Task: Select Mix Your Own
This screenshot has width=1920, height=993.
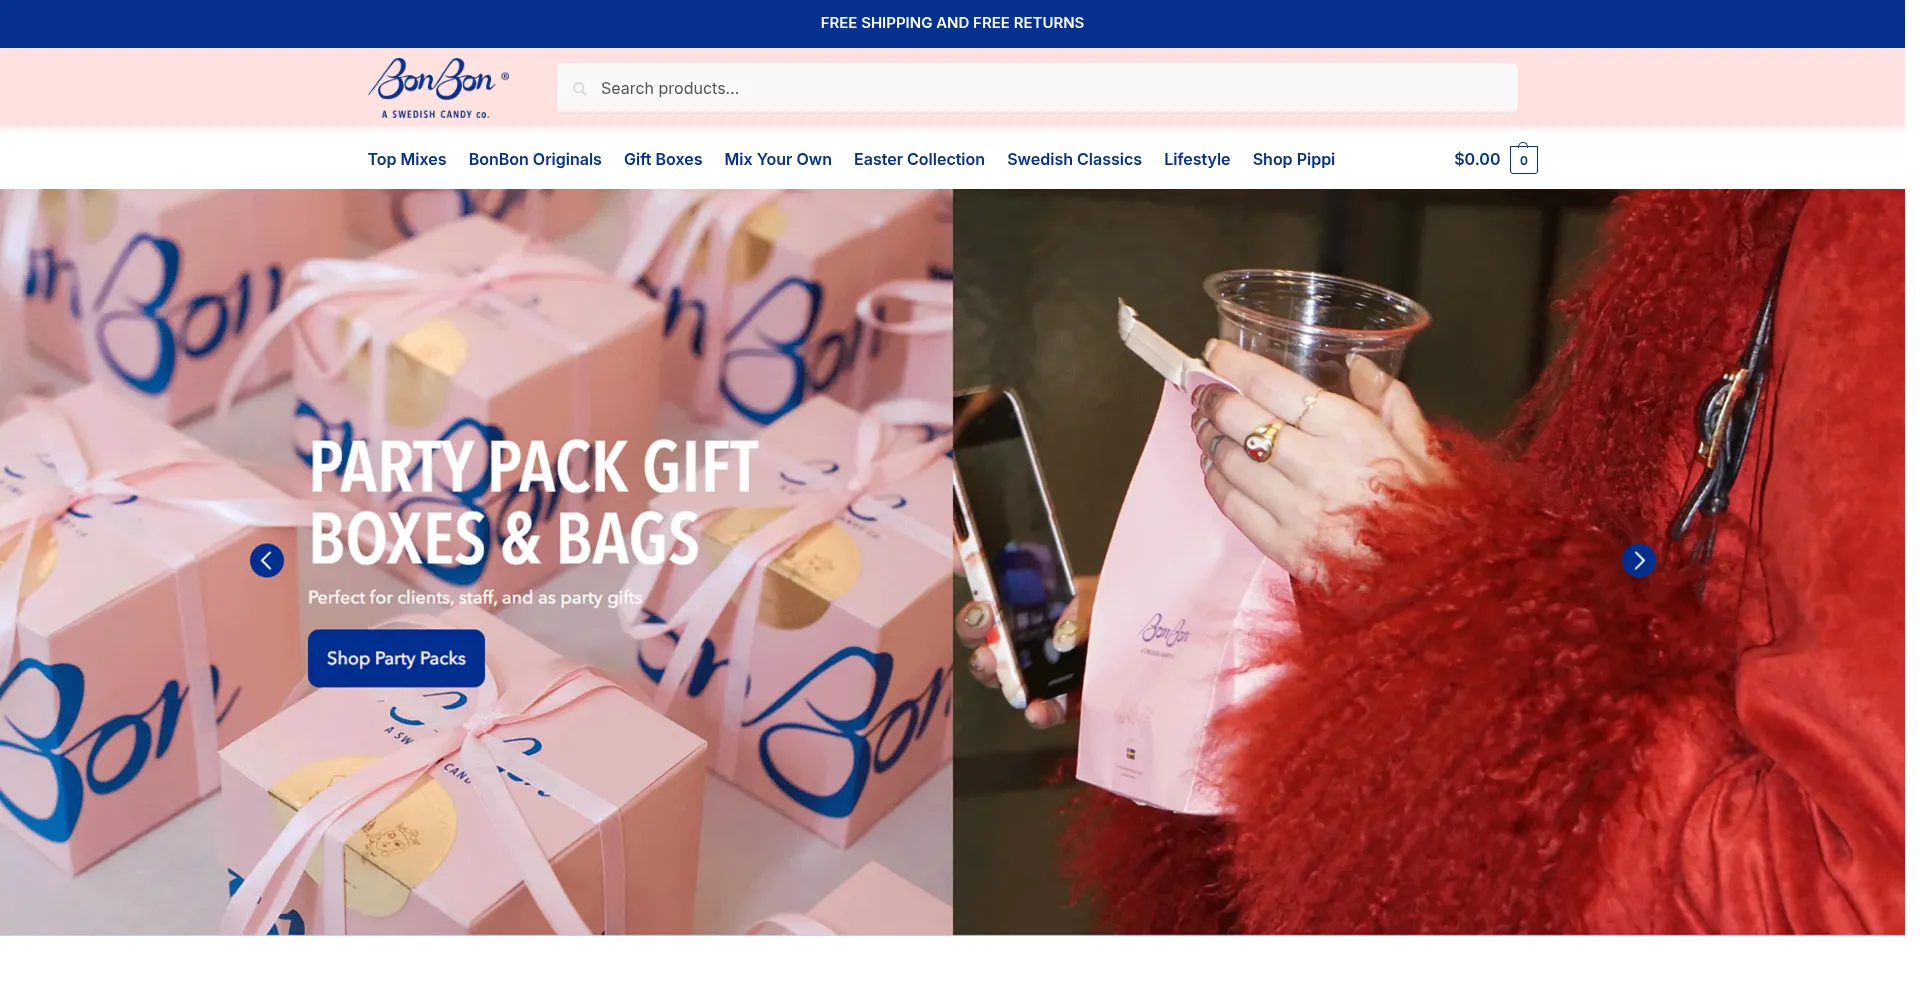Action: [778, 159]
